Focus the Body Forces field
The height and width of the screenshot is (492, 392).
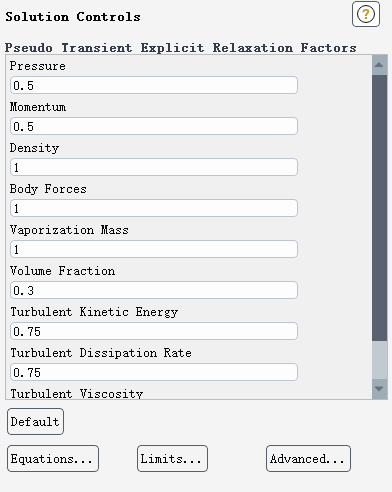[x=154, y=208]
